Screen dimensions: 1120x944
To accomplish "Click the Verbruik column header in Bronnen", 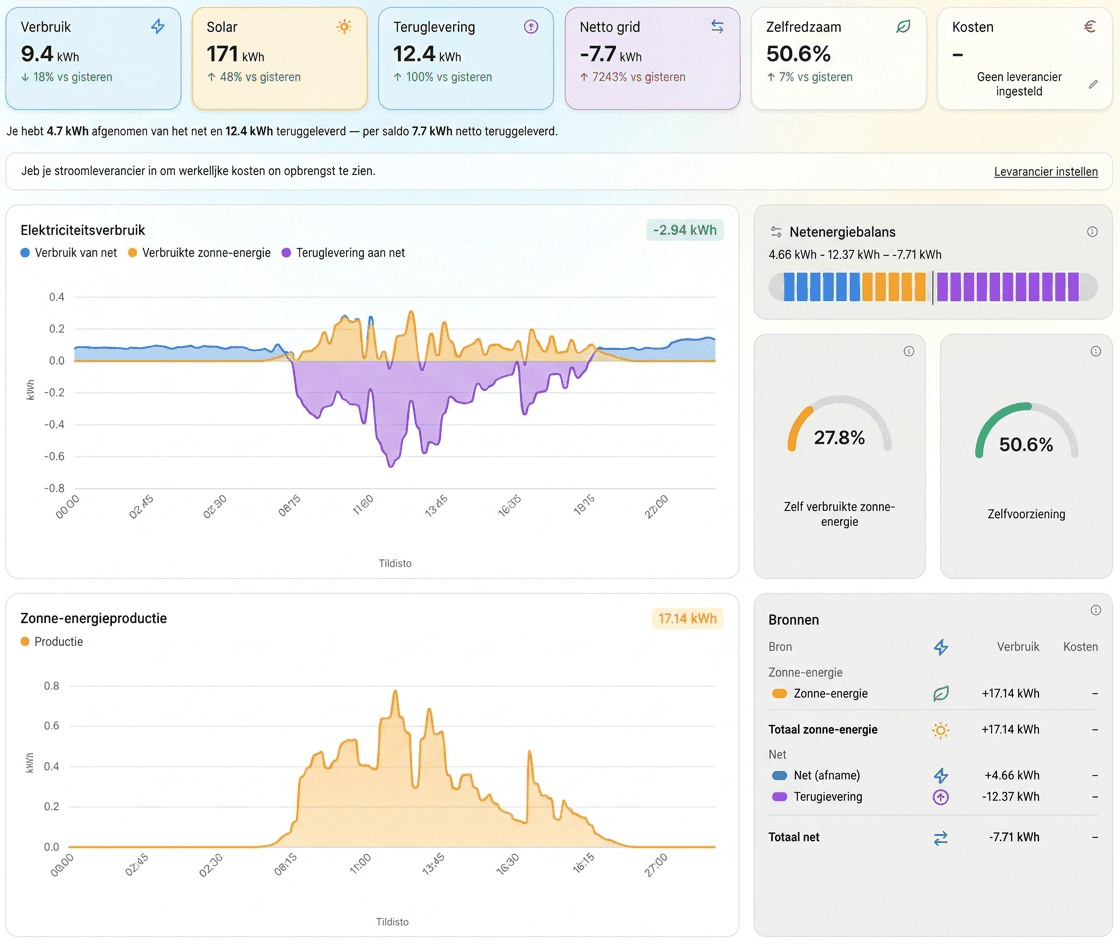I will point(1018,647).
